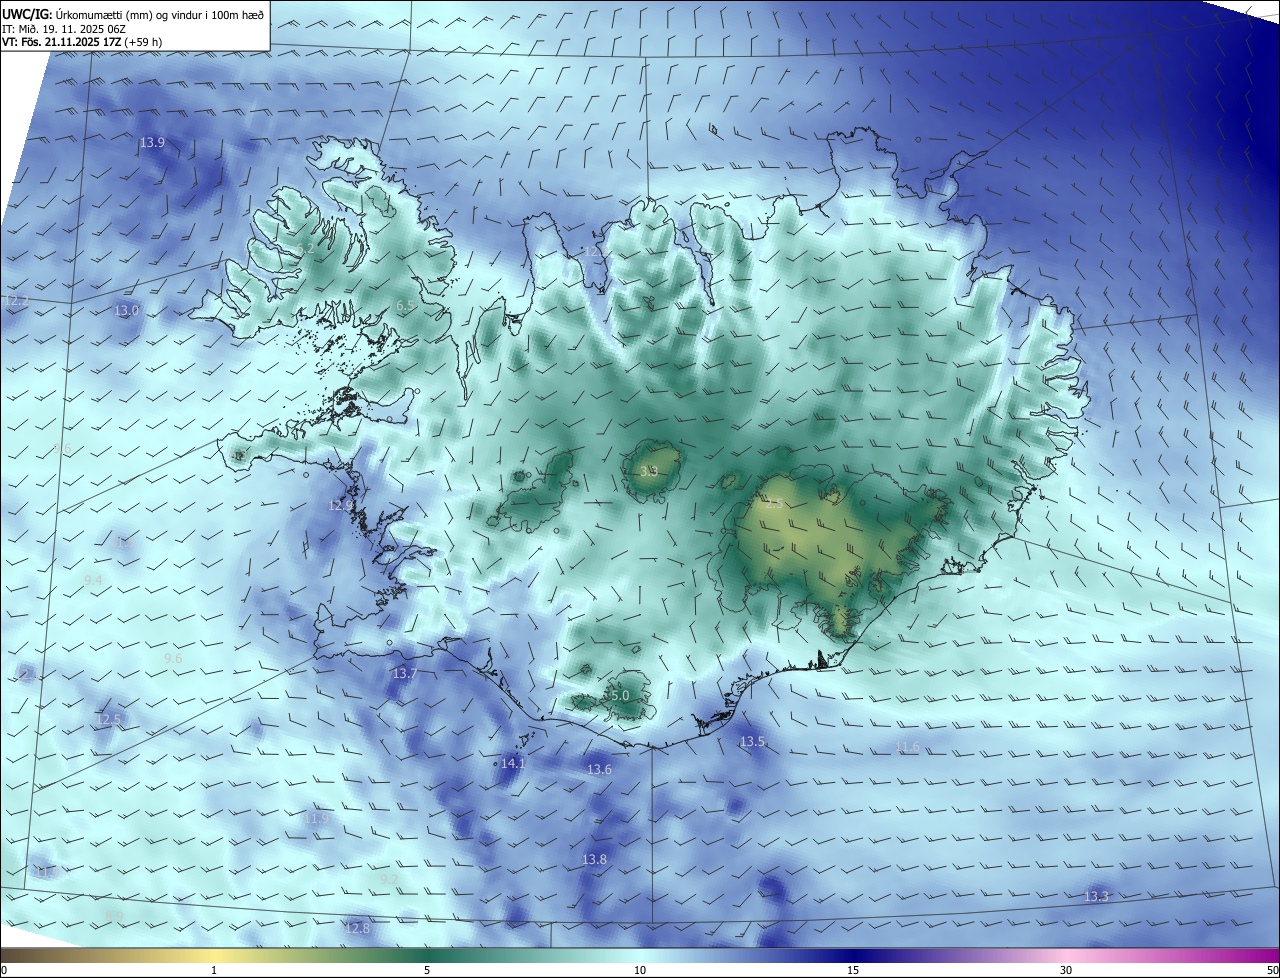Click the 1 tick on the color scale
Screen dimensions: 1280x978
pyautogui.click(x=214, y=970)
